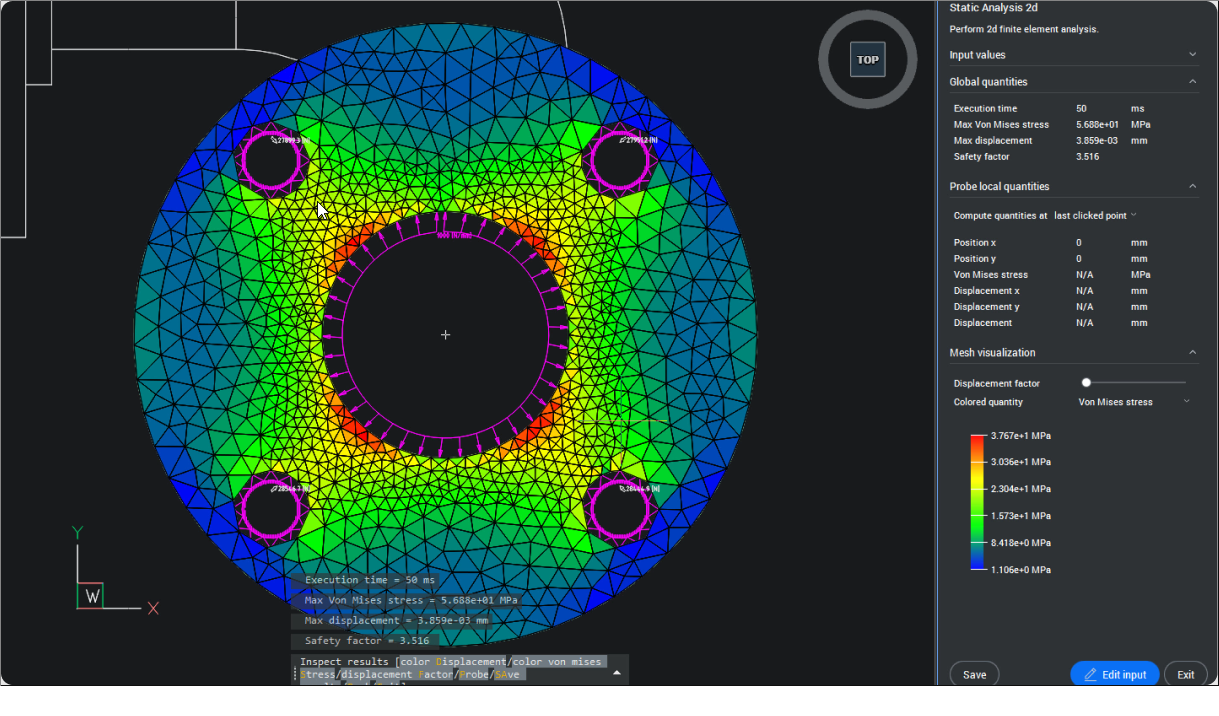The image size is (1219, 716).
Task: Click the Displacement factor slider handle
Action: 1086,383
